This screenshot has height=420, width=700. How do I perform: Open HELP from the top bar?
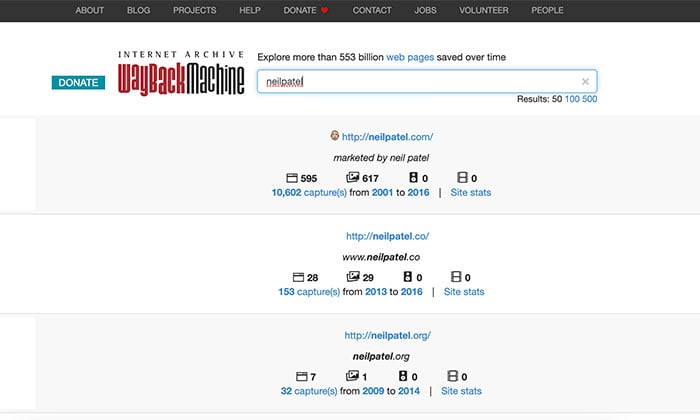[250, 10]
